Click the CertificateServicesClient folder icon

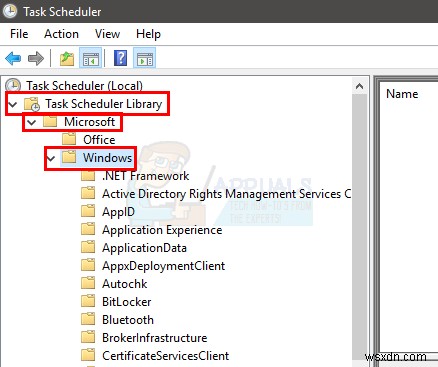pos(88,356)
